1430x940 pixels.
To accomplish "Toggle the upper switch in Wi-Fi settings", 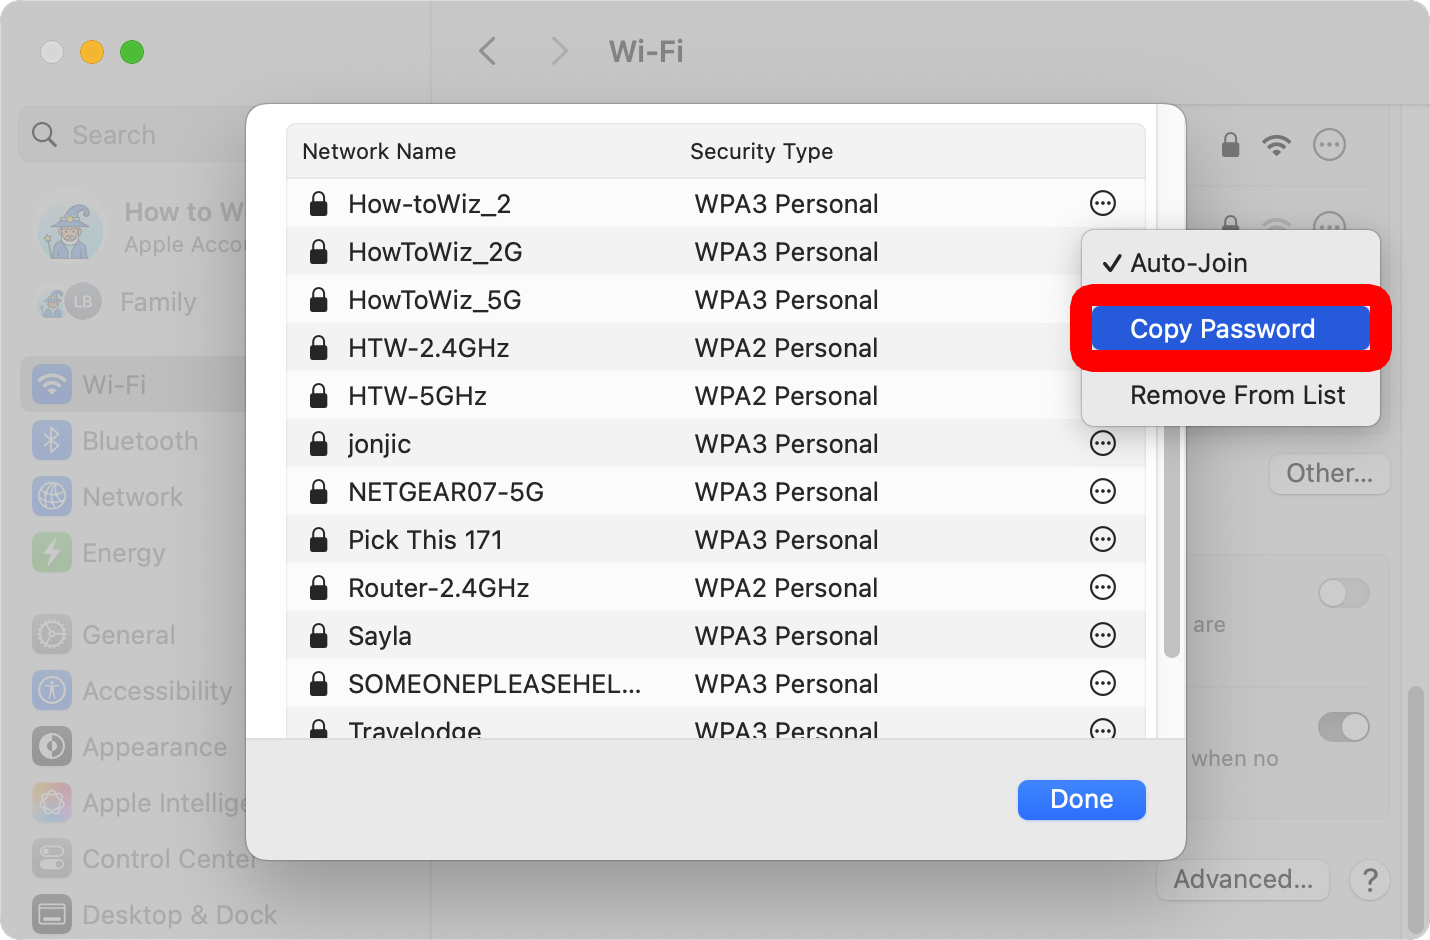I will 1343,593.
